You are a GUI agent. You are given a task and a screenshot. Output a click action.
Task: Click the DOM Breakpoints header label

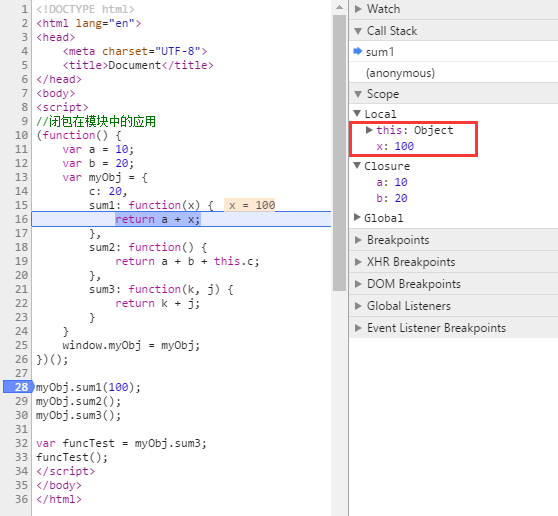point(414,284)
